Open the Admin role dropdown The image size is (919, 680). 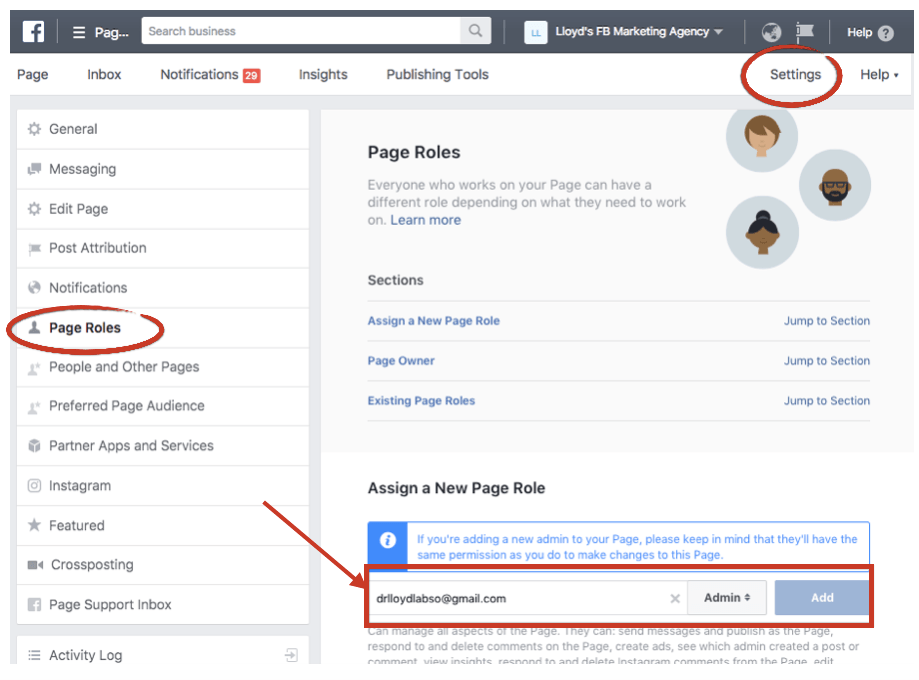point(727,598)
